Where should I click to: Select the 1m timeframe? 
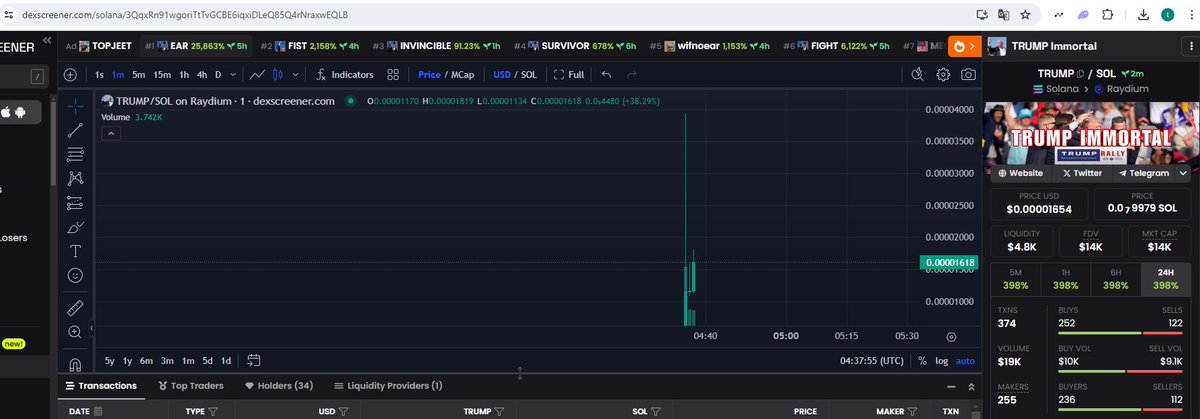pyautogui.click(x=118, y=74)
